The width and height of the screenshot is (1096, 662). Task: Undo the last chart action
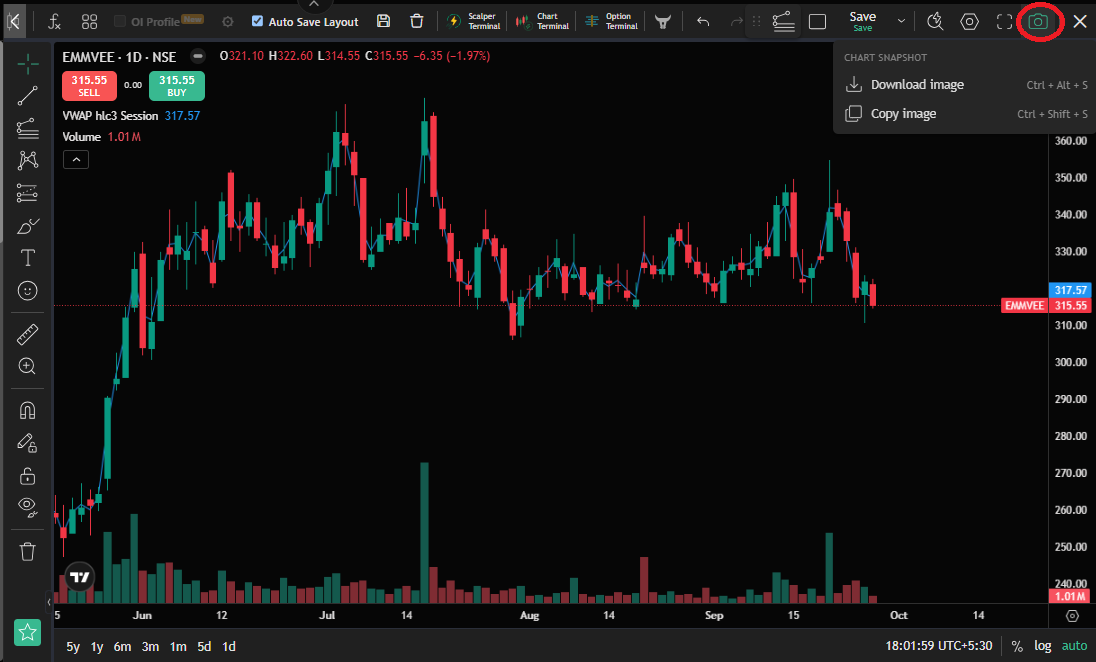(702, 22)
